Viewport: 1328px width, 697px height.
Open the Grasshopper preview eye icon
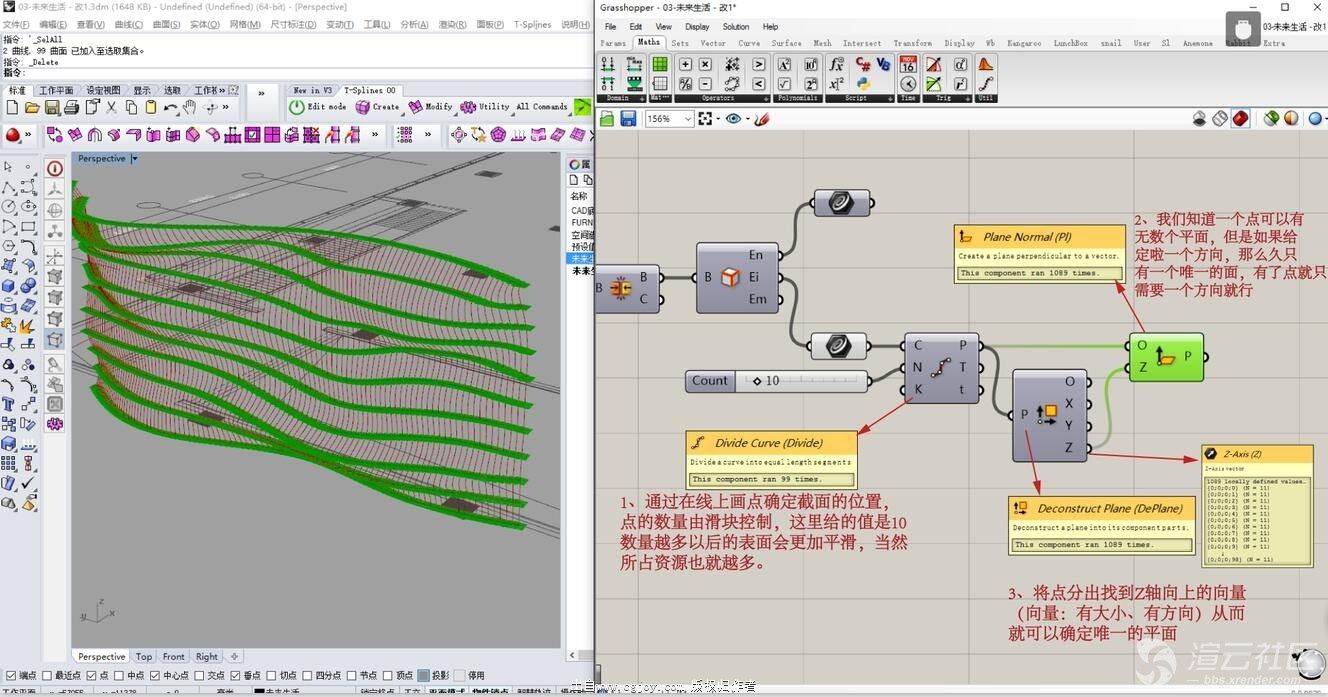(x=735, y=119)
